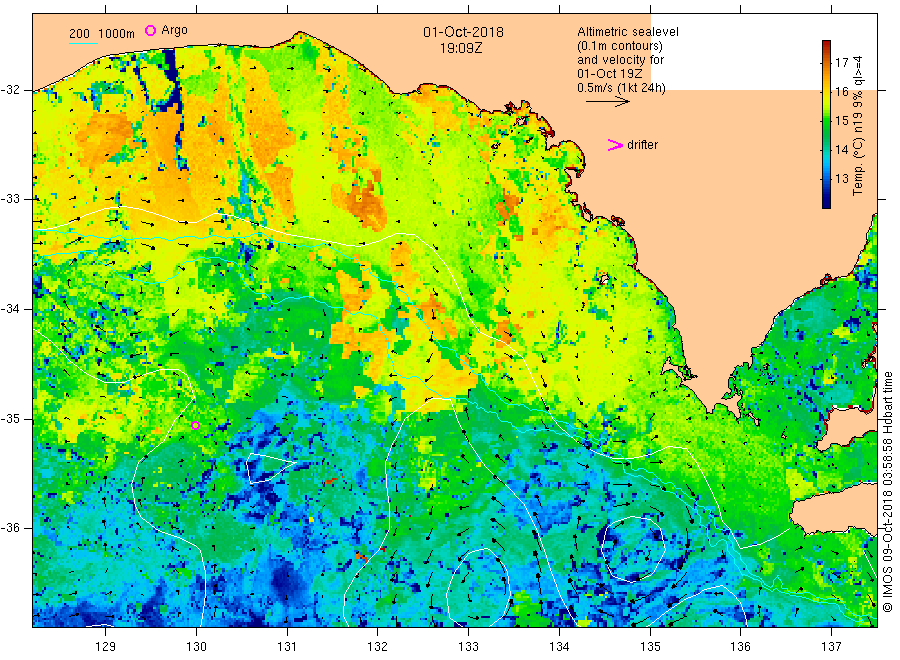900x660 pixels.
Task: Click longitude label 137
Action: coord(831,647)
